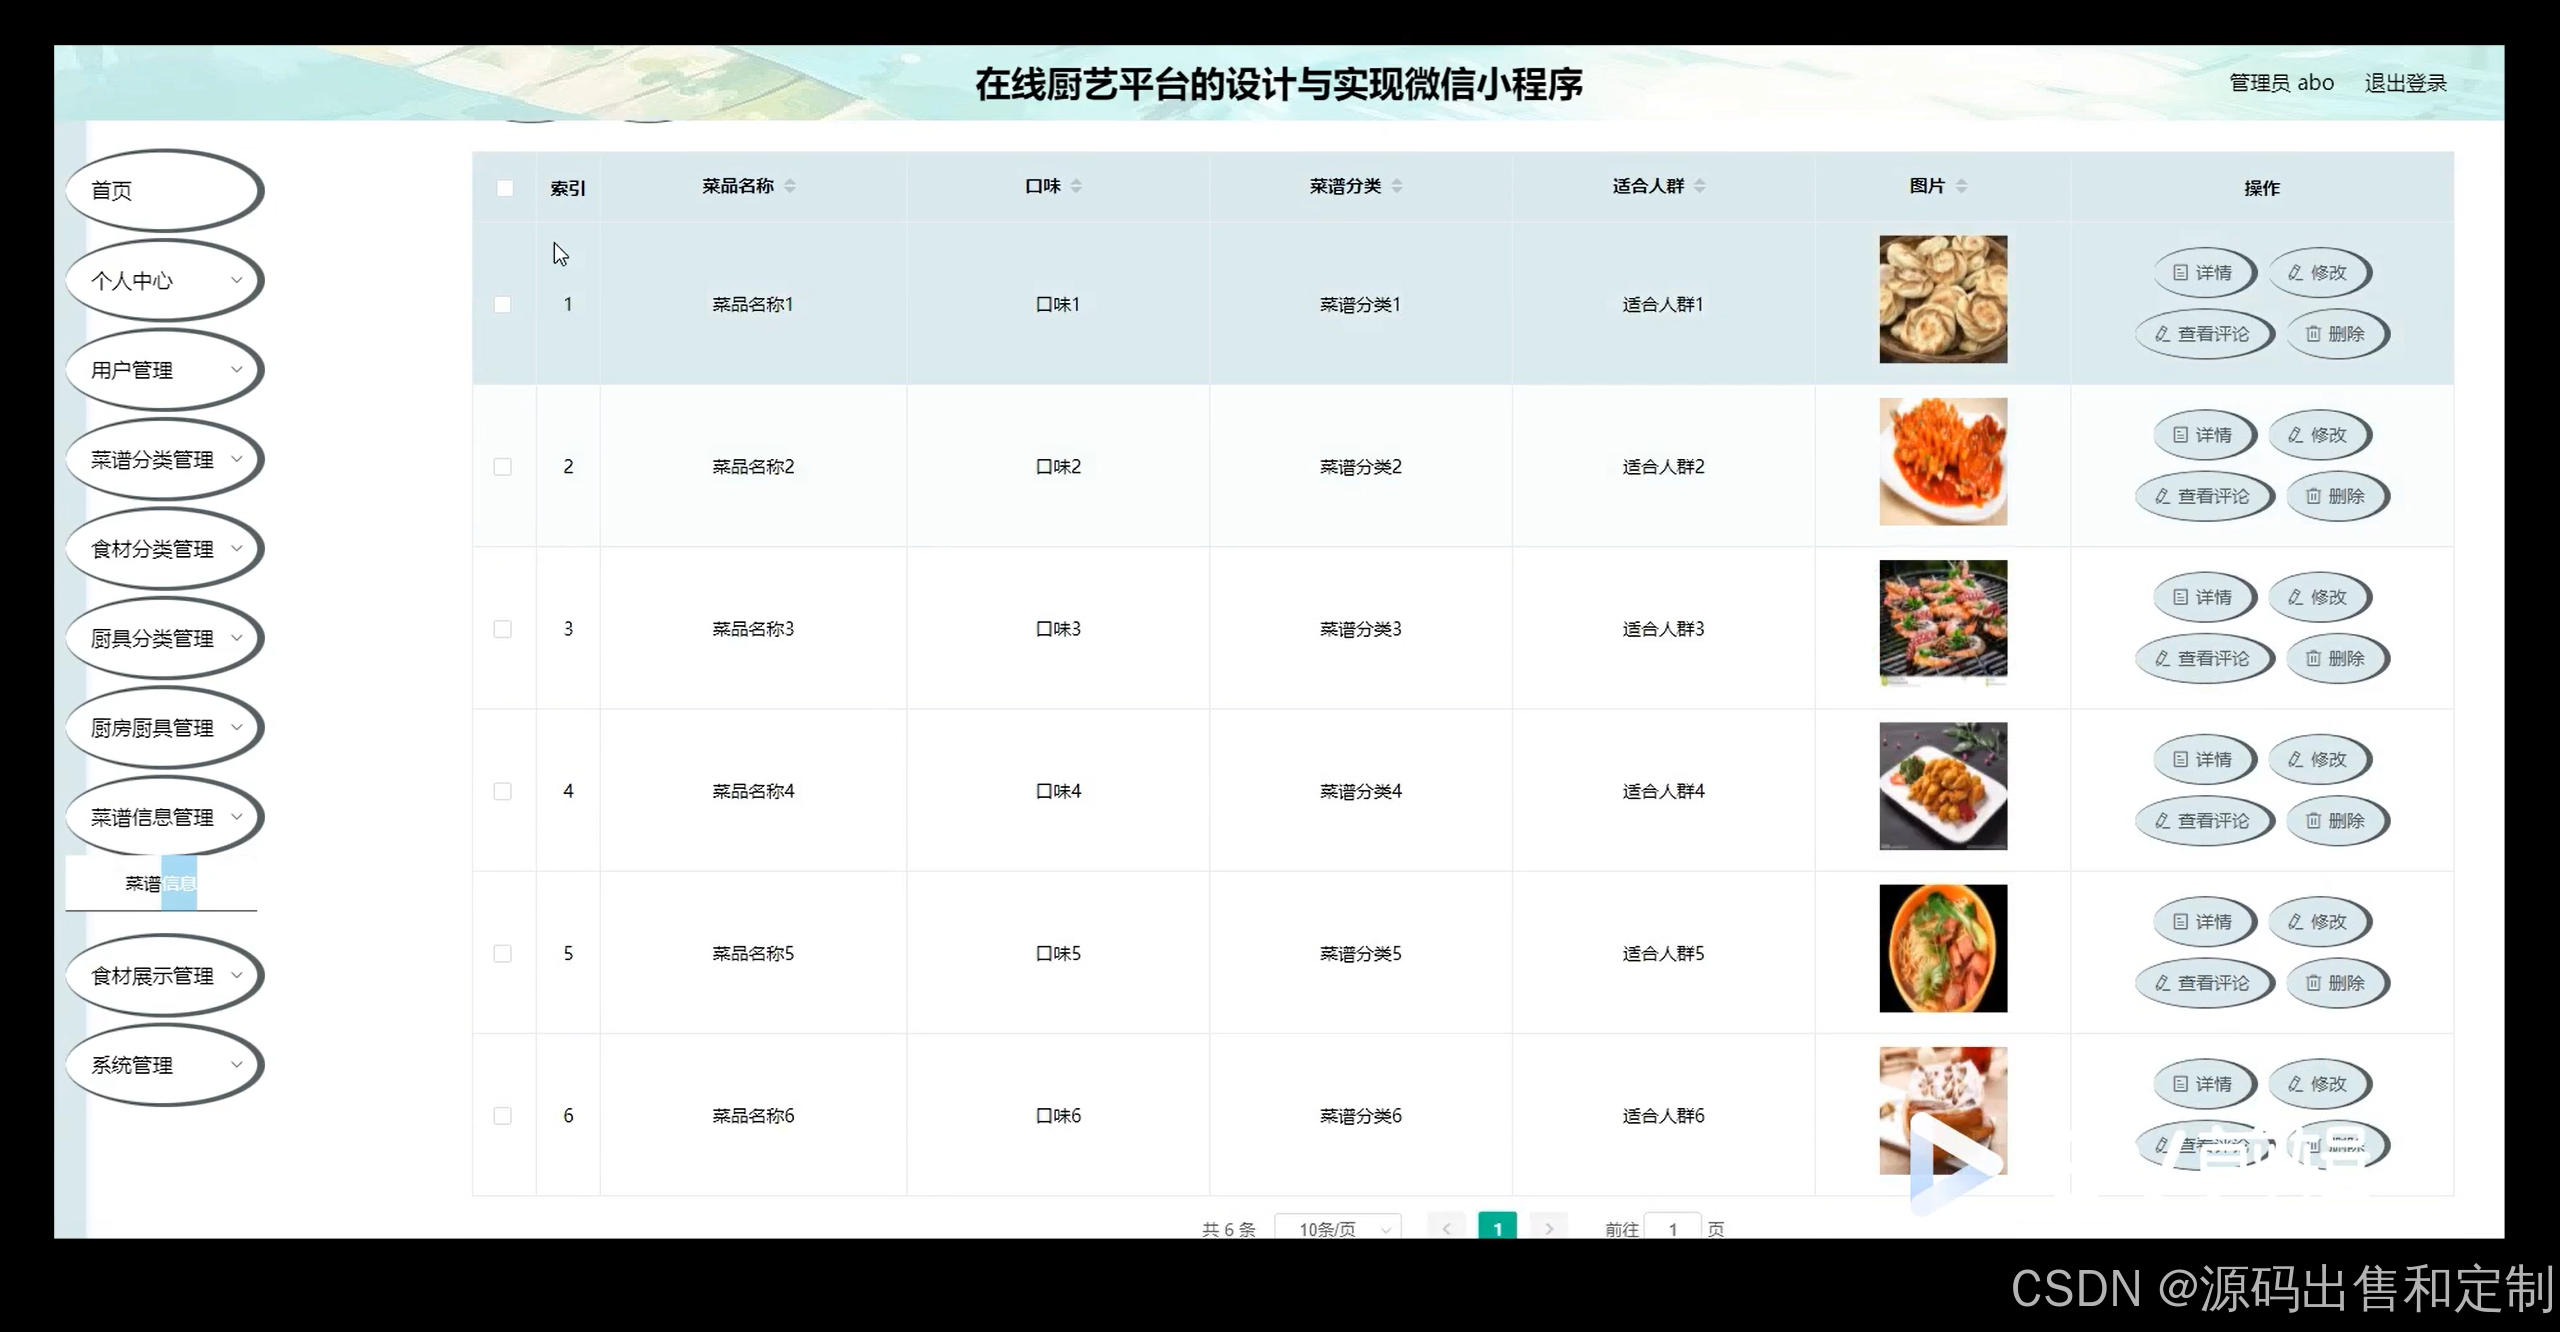2560x1332 pixels.
Task: Click the 前往 page number input field
Action: point(1672,1228)
